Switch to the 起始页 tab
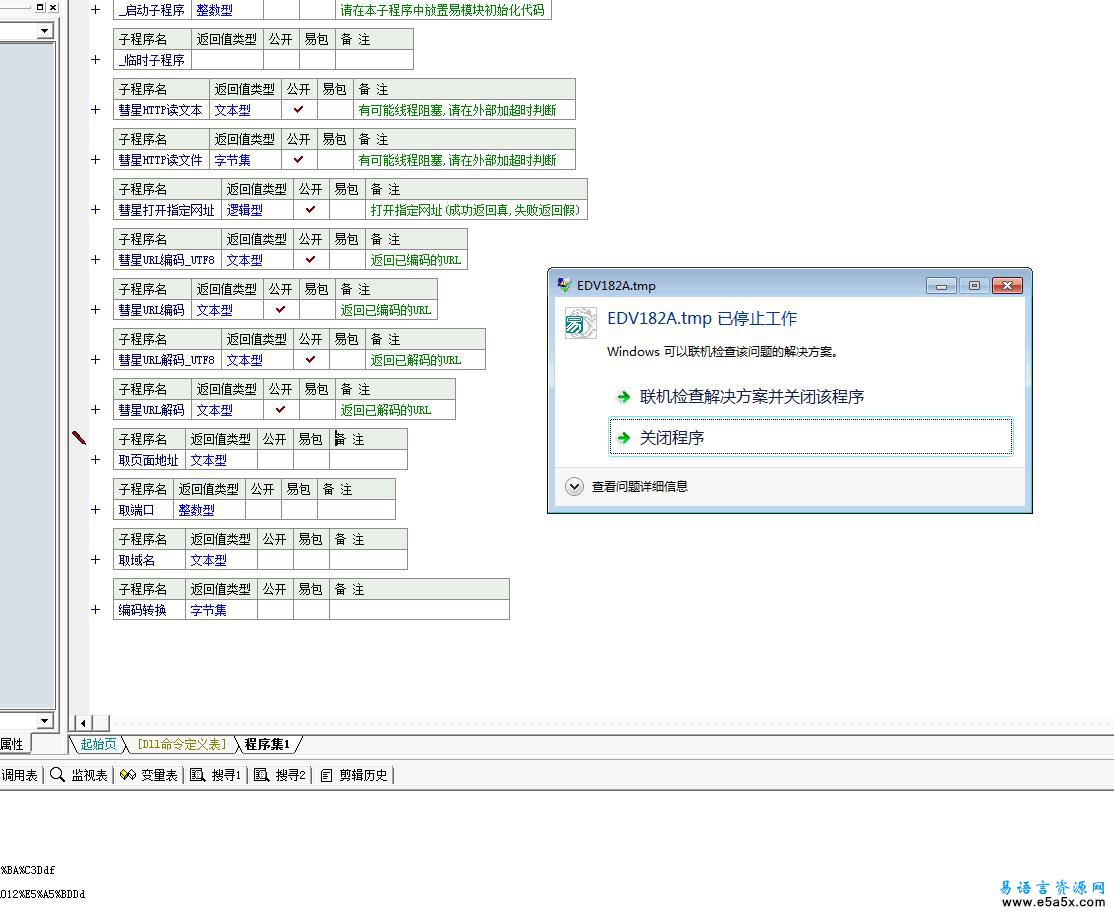 tap(98, 744)
